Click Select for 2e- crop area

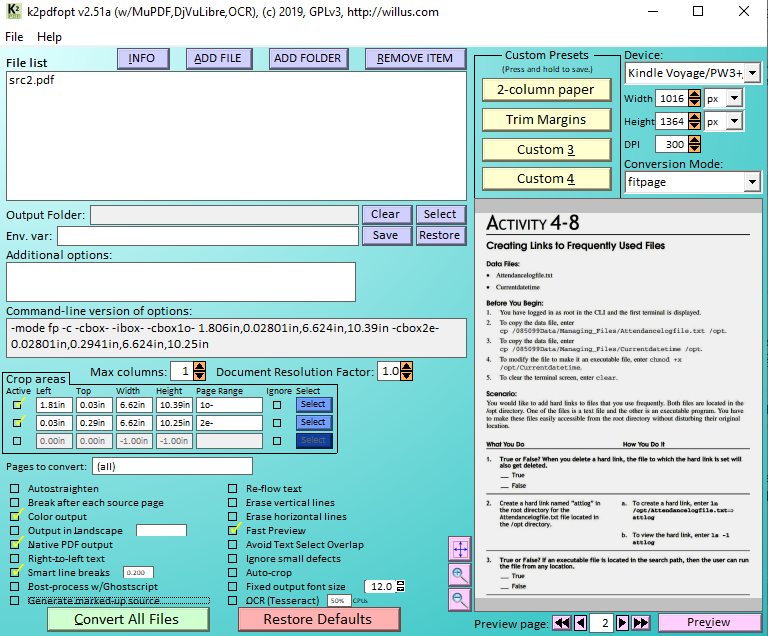(x=314, y=422)
